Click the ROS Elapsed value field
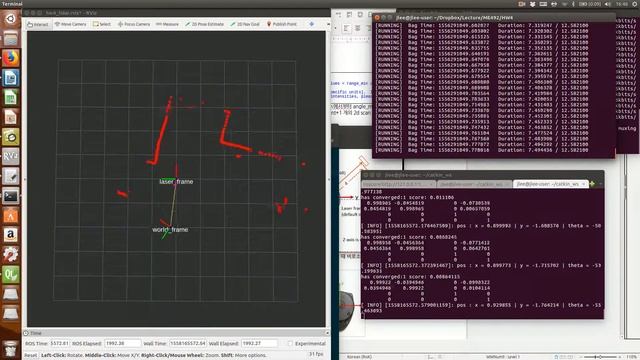640x360 pixels. (x=122, y=344)
